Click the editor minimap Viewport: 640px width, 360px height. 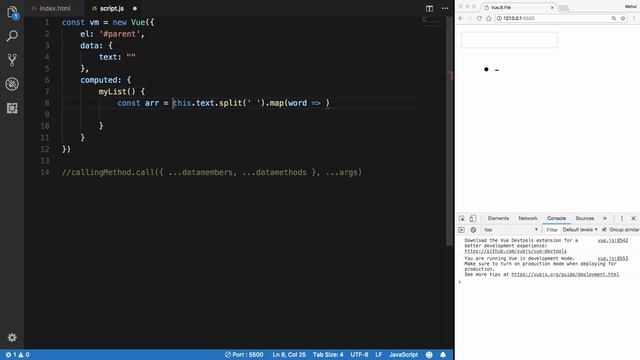pyautogui.click(x=431, y=21)
